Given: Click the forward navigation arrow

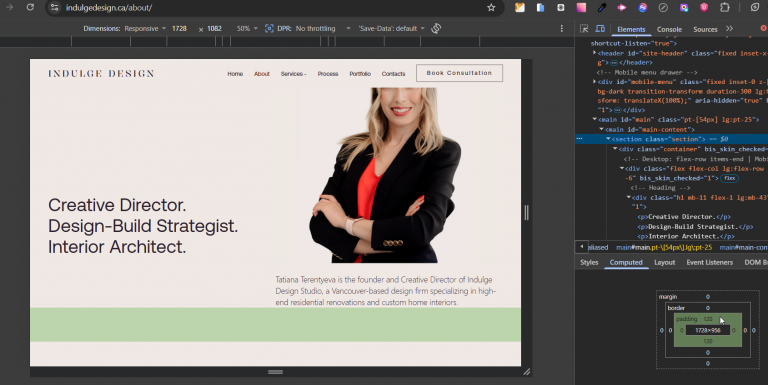Looking at the screenshot, I should tap(9, 7).
